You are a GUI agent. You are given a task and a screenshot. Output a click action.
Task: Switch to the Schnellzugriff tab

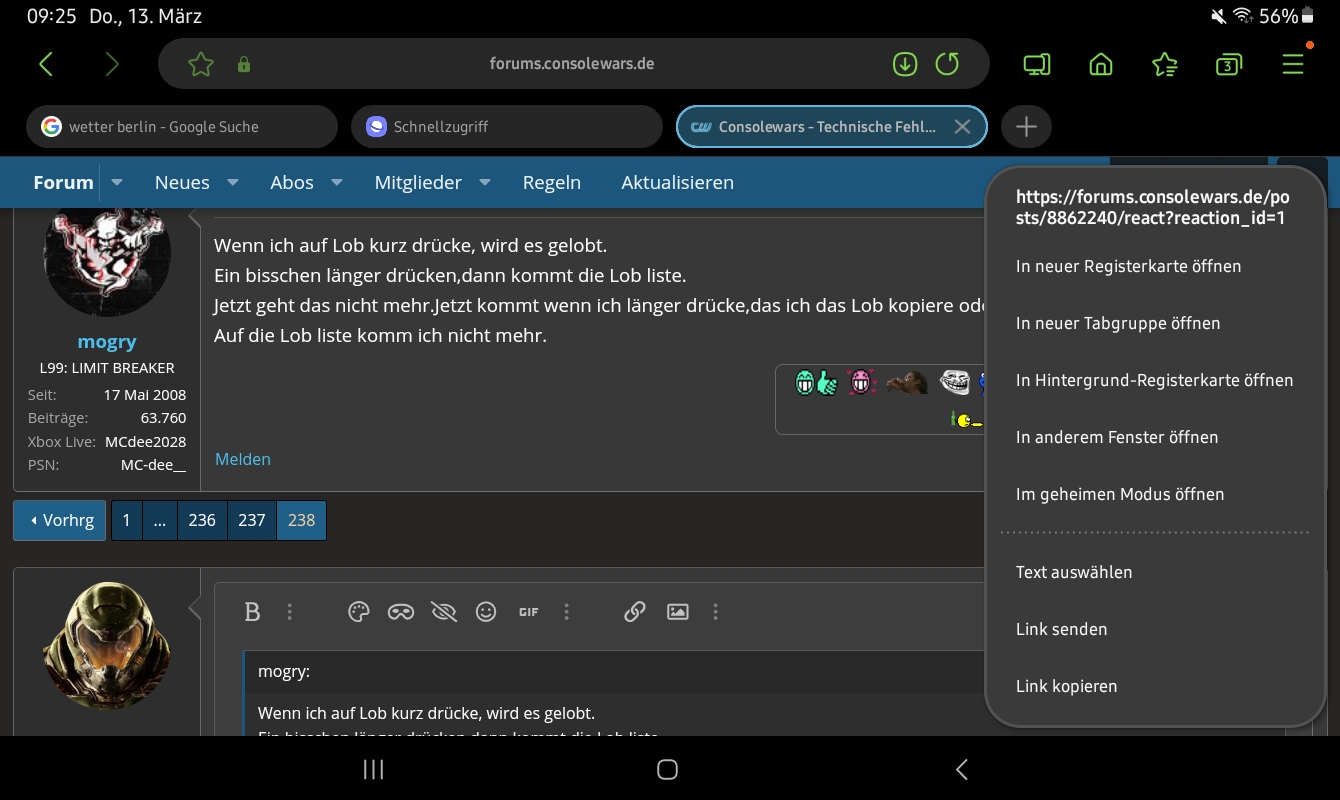(x=507, y=127)
